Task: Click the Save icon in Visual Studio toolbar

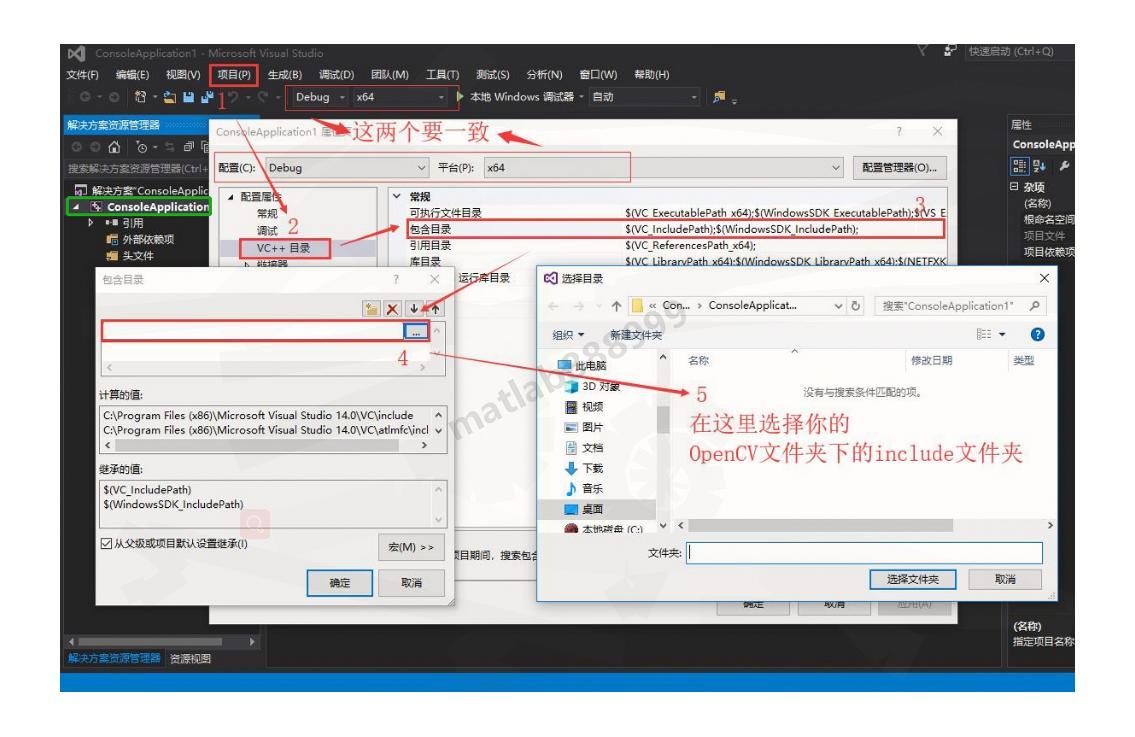Action: 188,97
